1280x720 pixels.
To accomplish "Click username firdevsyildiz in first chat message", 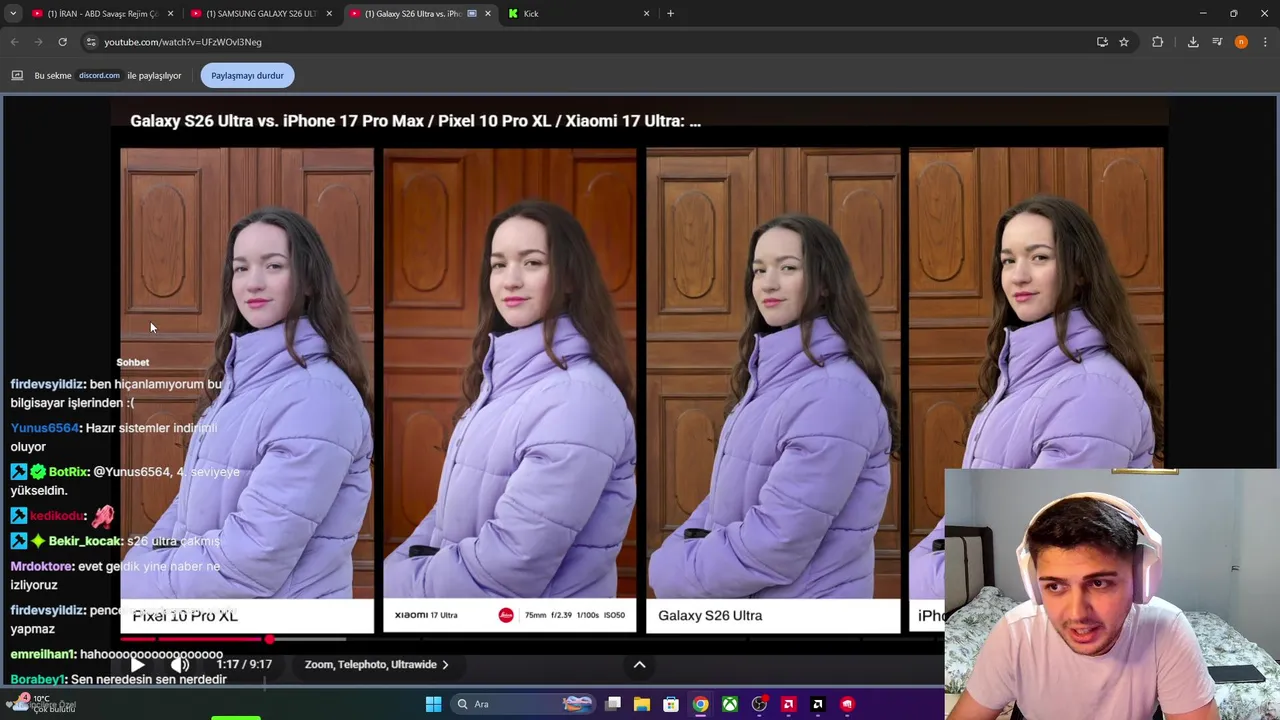I will pos(47,384).
